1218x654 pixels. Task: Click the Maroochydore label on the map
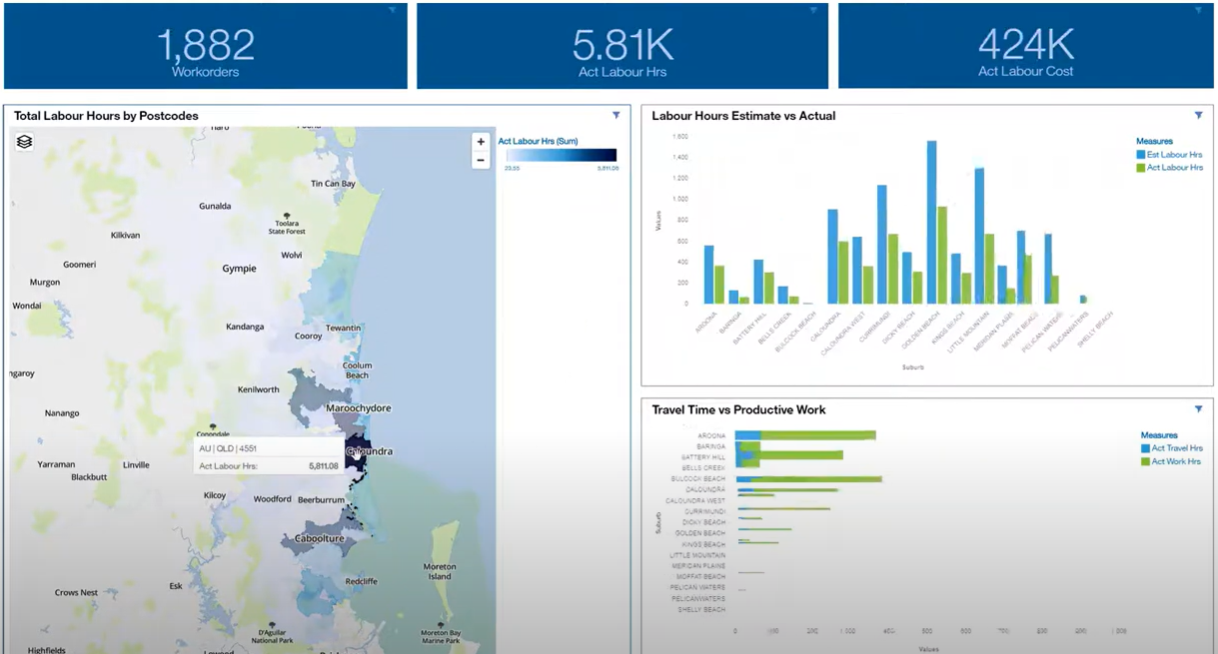click(358, 408)
